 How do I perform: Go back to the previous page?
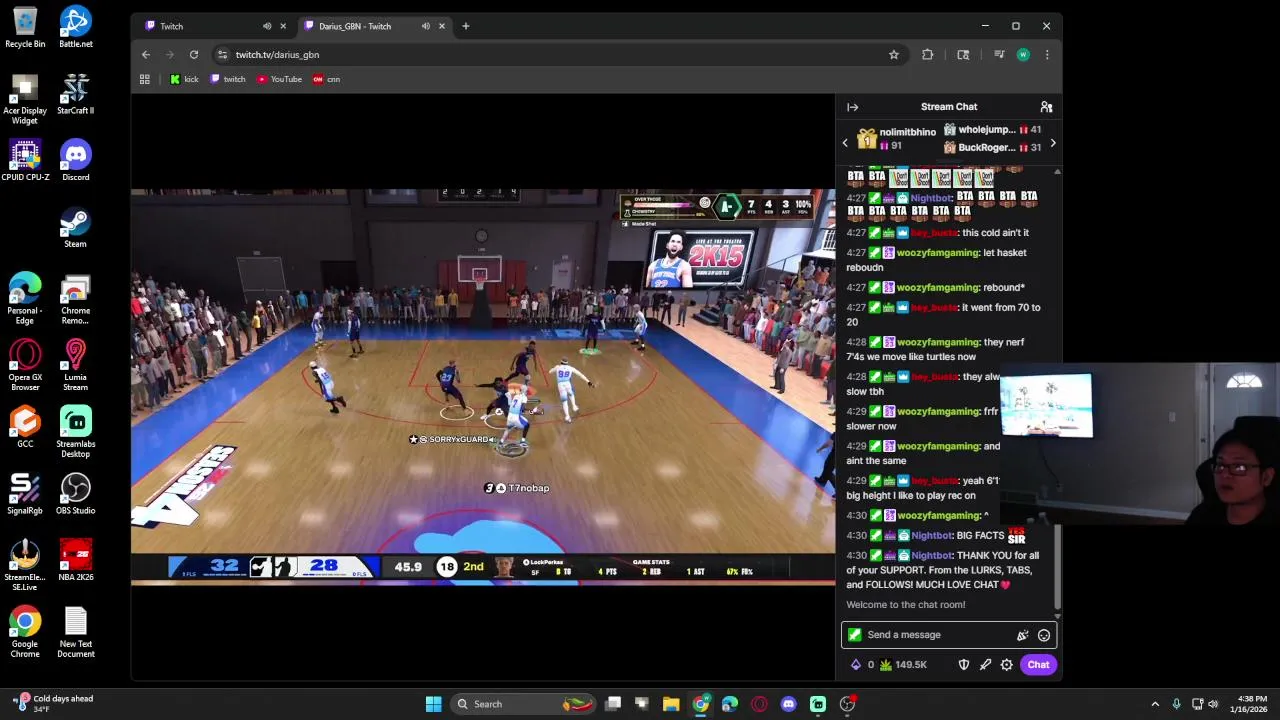click(146, 55)
